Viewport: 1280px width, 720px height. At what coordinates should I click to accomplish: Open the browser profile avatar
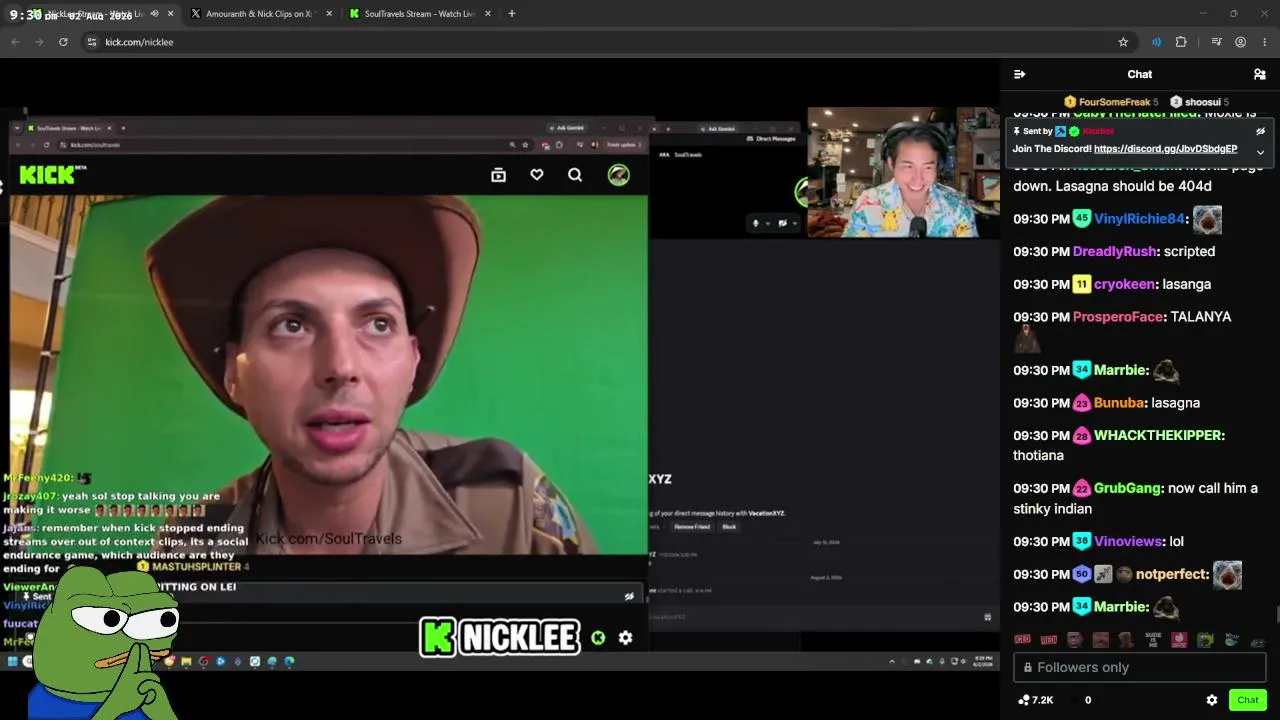click(1240, 42)
